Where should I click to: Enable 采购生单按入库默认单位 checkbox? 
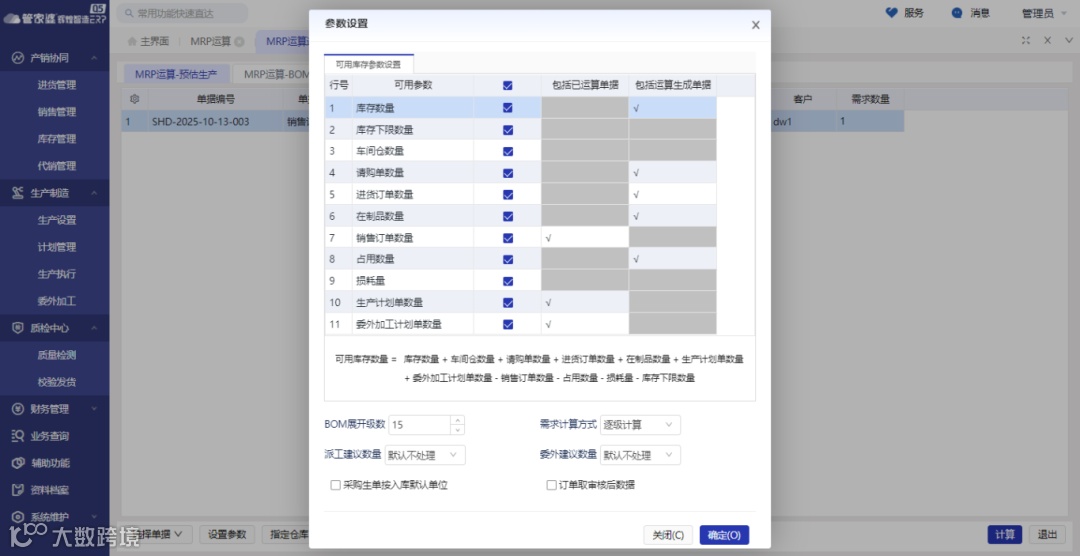[335, 485]
